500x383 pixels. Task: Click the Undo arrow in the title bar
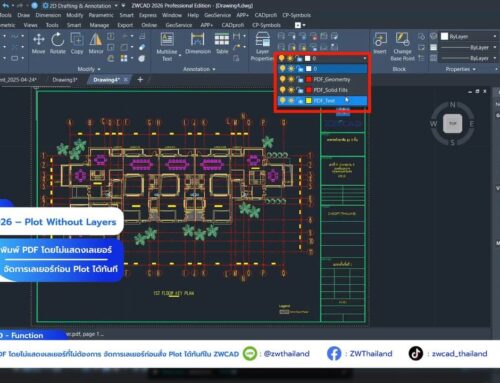click(6, 6)
